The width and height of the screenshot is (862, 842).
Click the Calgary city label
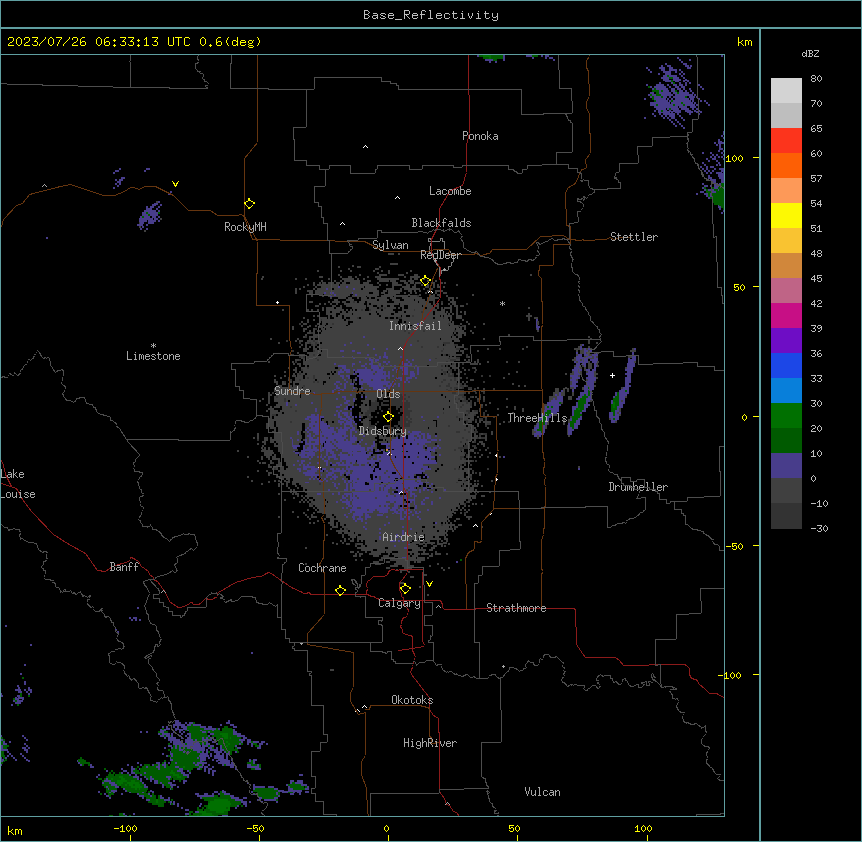(x=400, y=603)
